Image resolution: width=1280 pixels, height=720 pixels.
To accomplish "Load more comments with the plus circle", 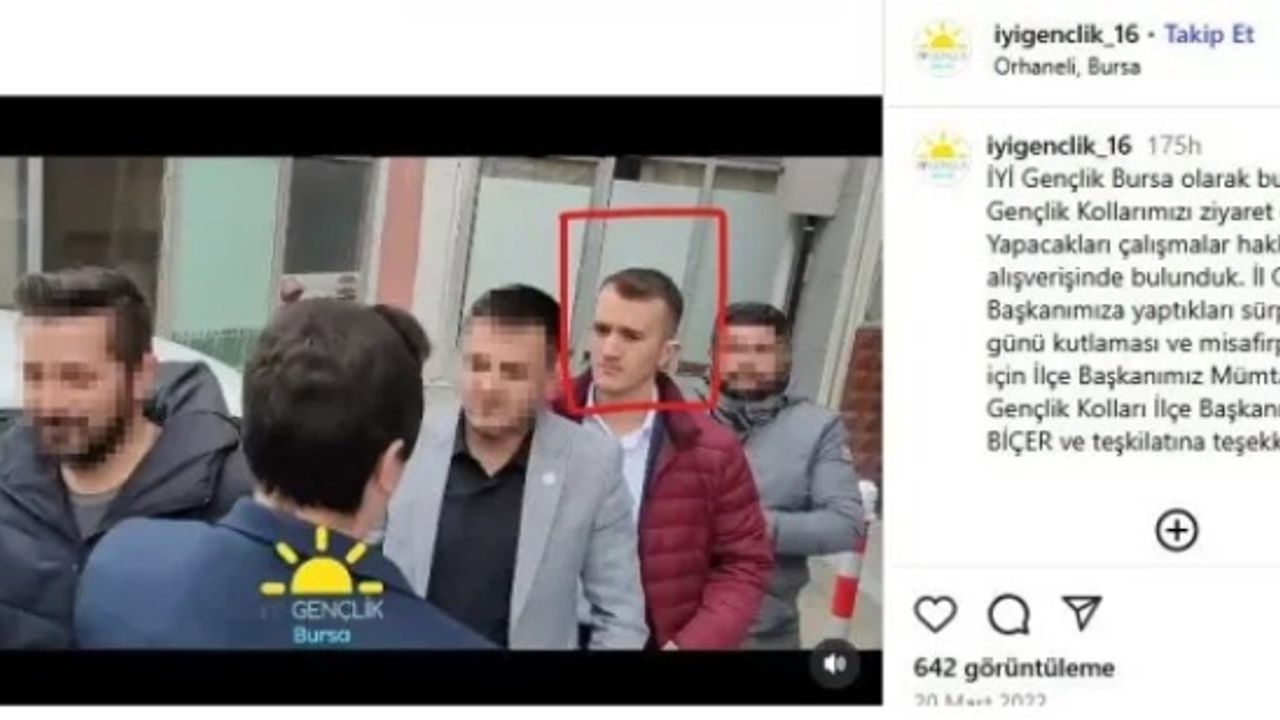I will click(1176, 530).
